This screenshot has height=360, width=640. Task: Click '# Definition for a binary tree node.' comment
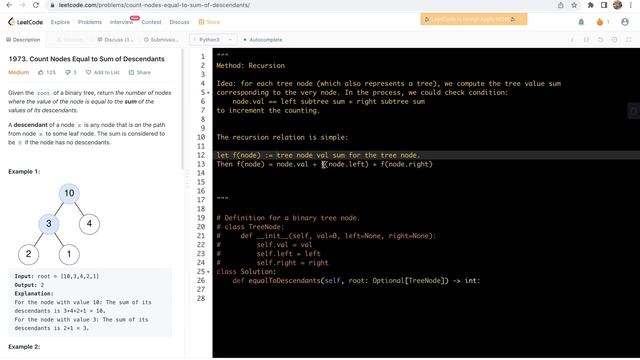(288, 218)
